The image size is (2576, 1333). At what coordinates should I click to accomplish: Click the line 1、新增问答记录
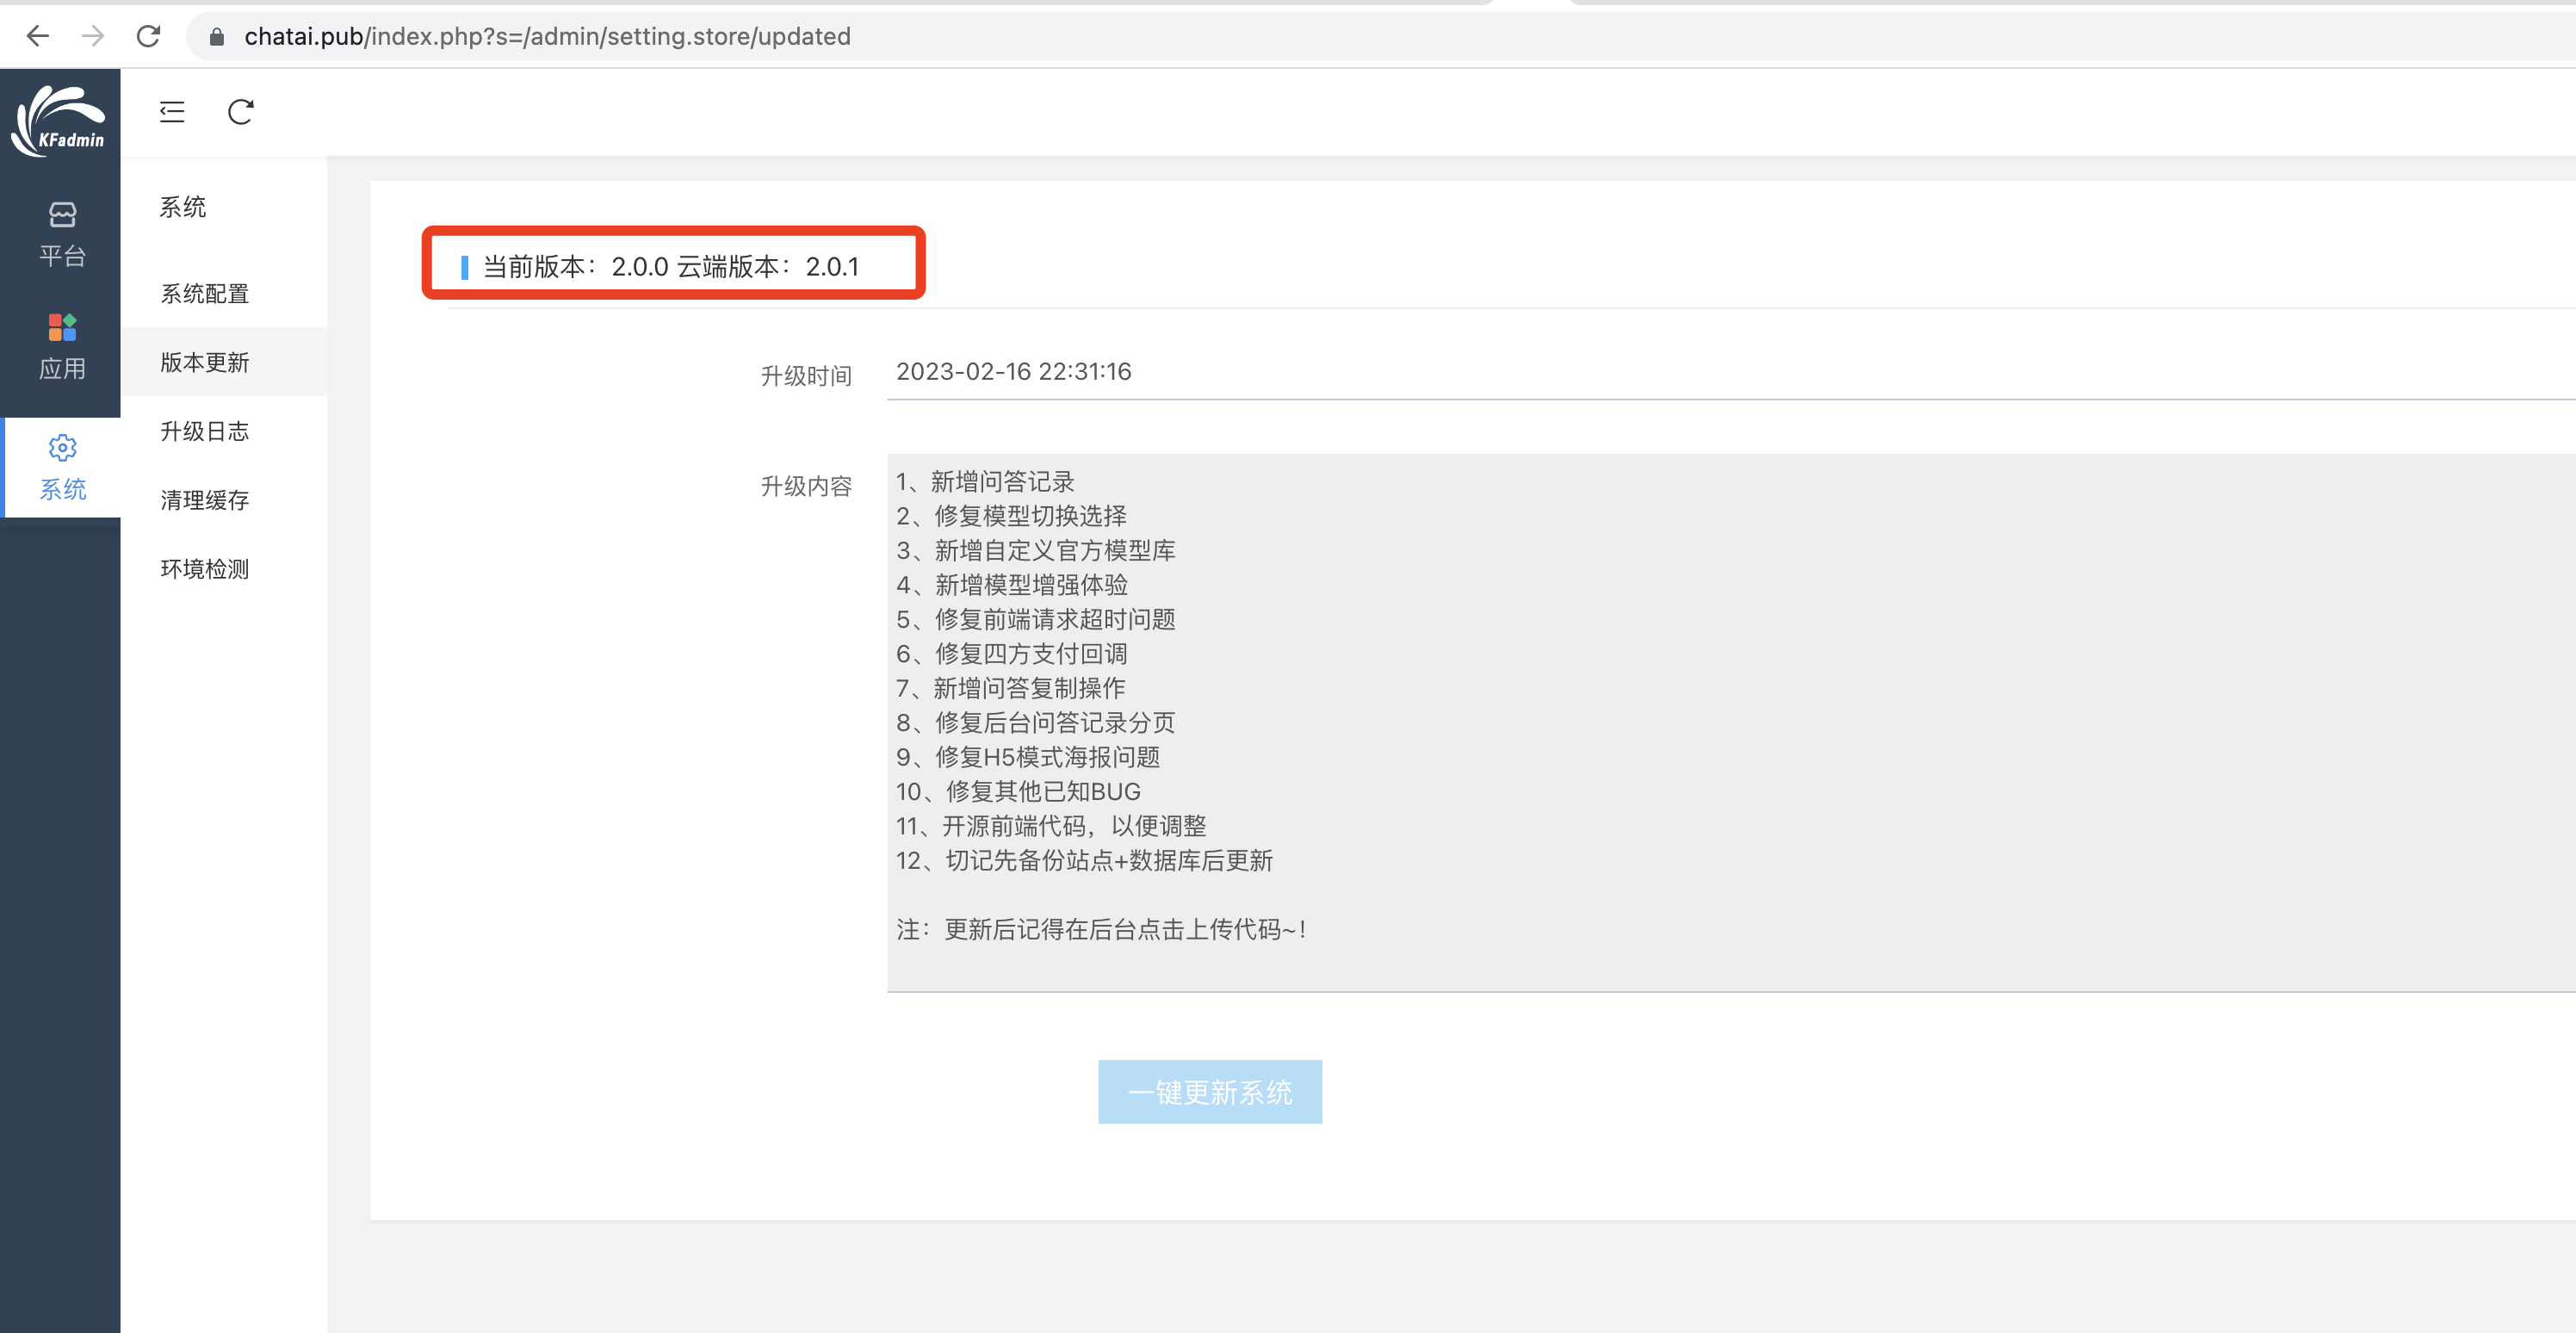pos(985,482)
